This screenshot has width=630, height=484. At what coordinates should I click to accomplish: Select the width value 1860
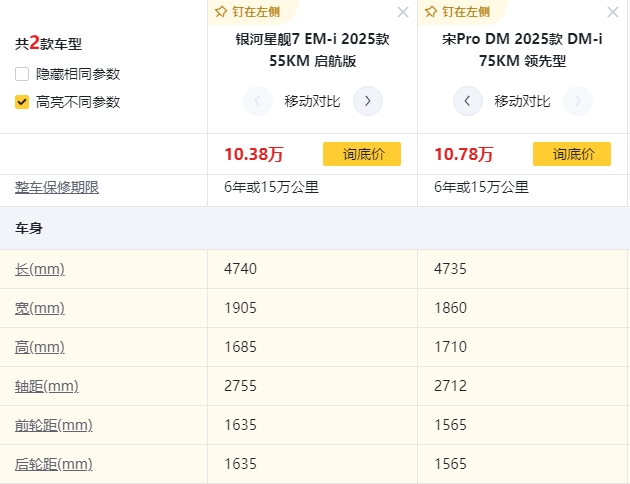(450, 308)
